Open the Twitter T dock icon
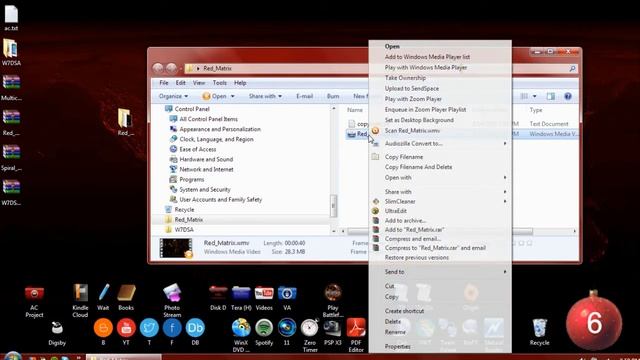640x360 pixels. click(x=149, y=332)
